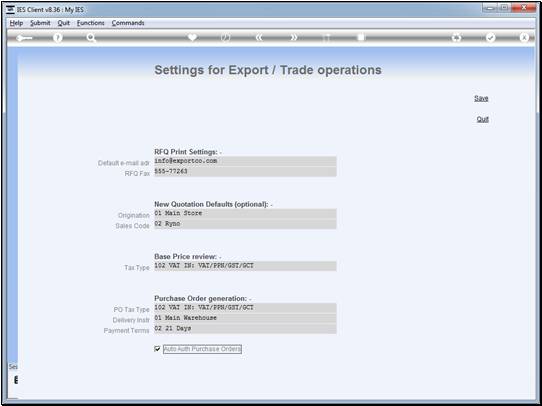Click the Delivery Instr field showing Main Warehouse
Screen dimensions: 542x406
[x=245, y=318]
